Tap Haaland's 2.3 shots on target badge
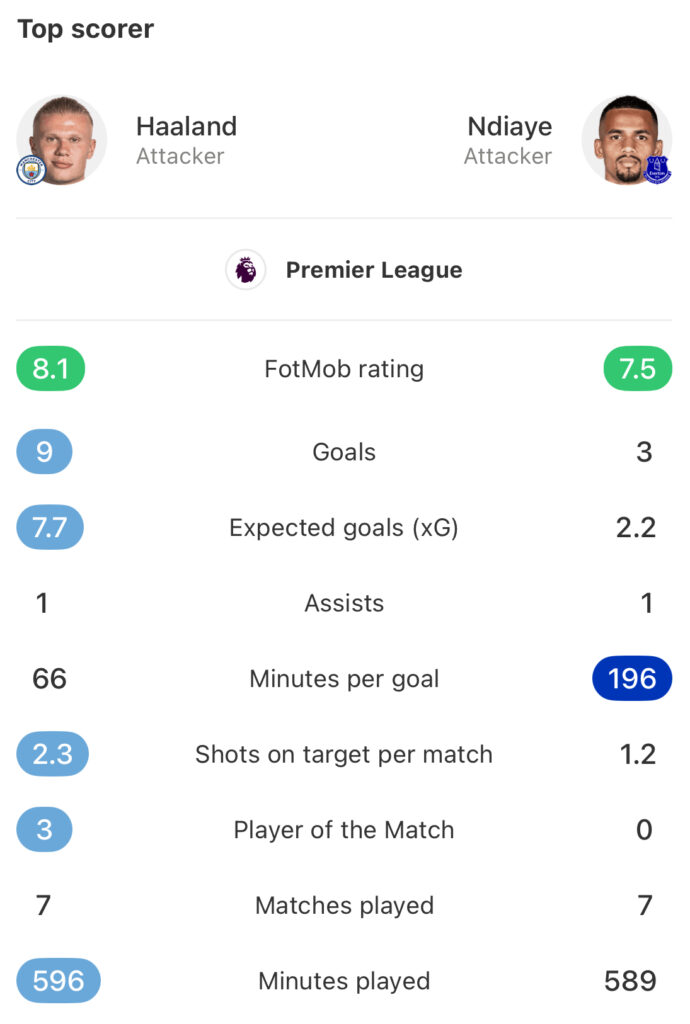 click(x=52, y=754)
